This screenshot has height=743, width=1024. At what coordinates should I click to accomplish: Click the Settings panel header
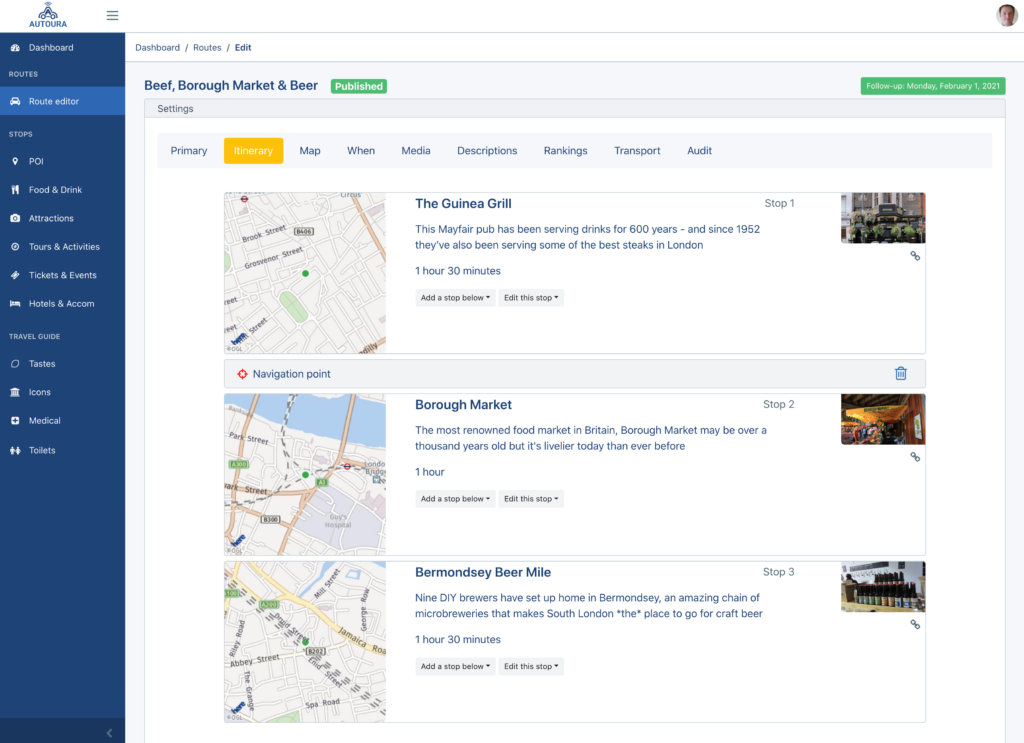575,109
